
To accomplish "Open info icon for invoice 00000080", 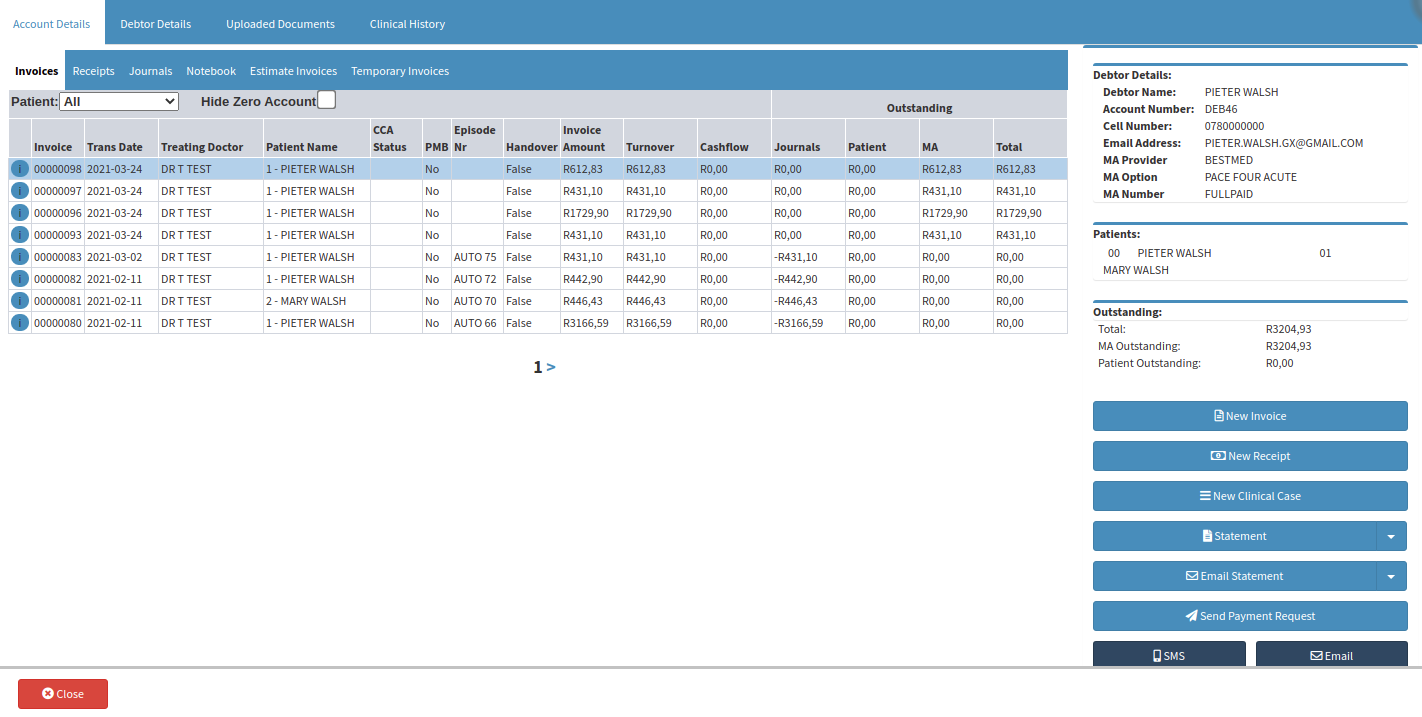I will 20,323.
